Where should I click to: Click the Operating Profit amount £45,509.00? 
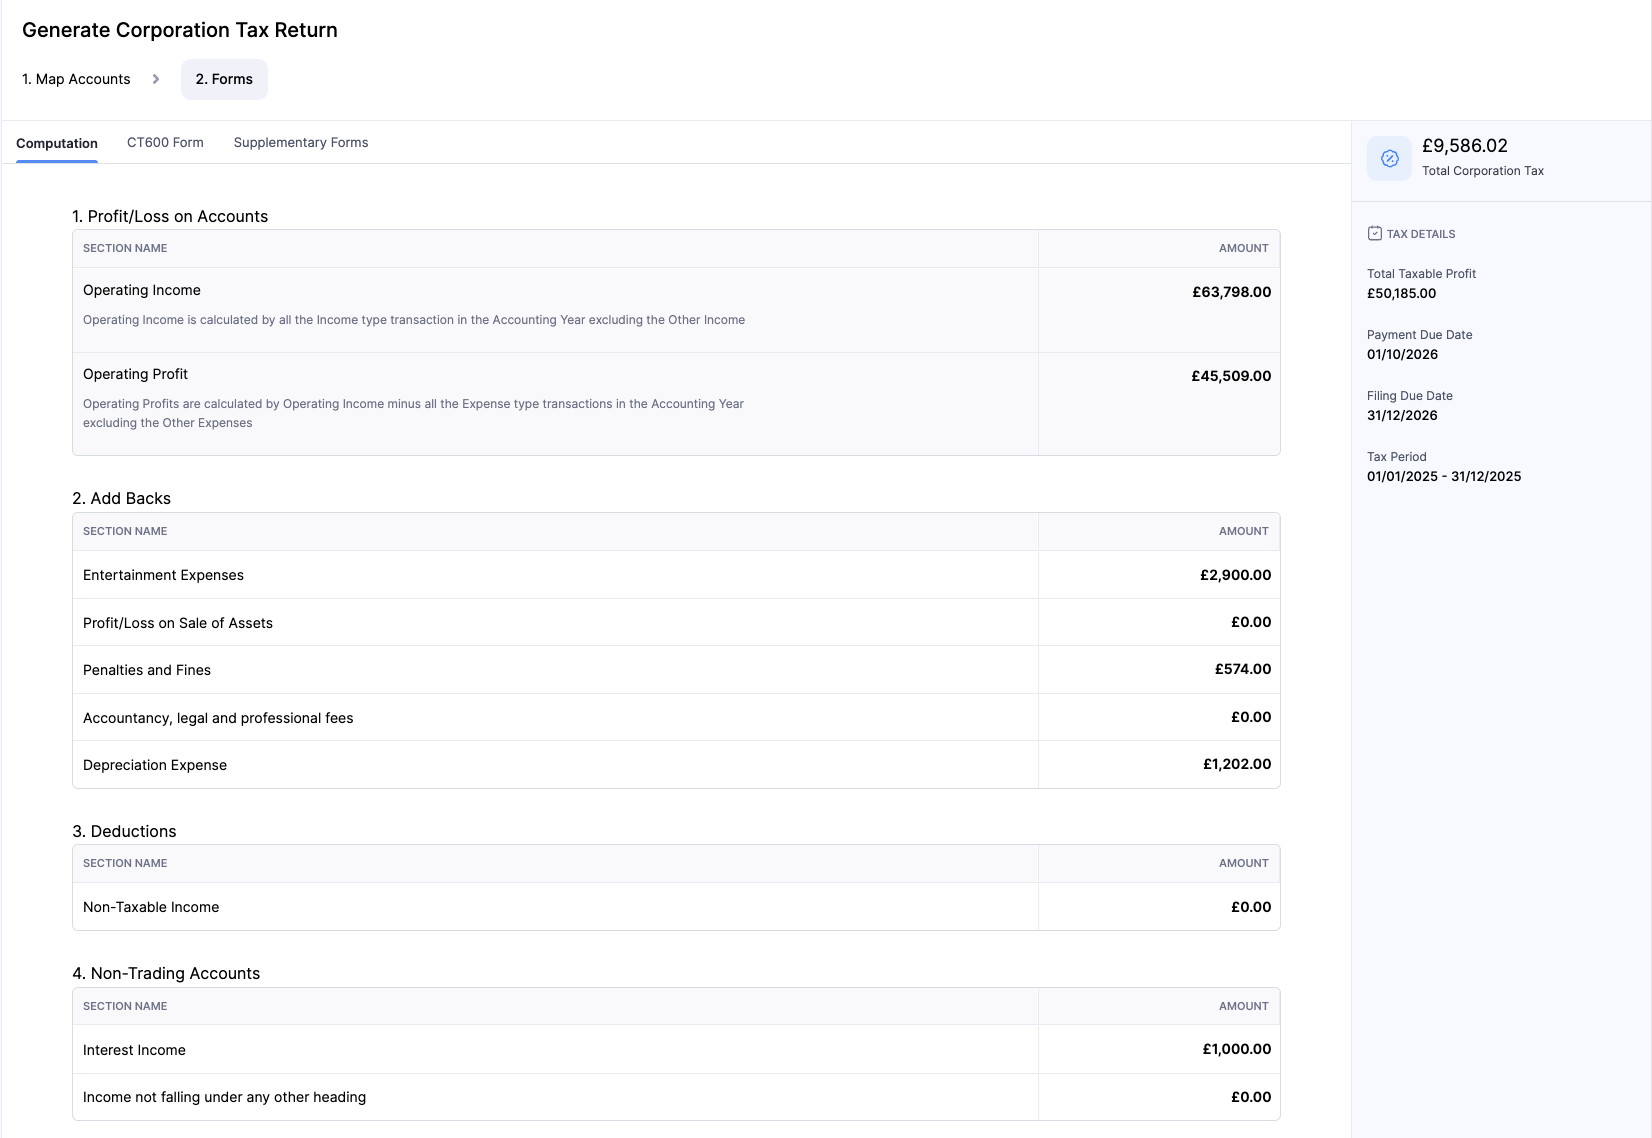[1231, 376]
